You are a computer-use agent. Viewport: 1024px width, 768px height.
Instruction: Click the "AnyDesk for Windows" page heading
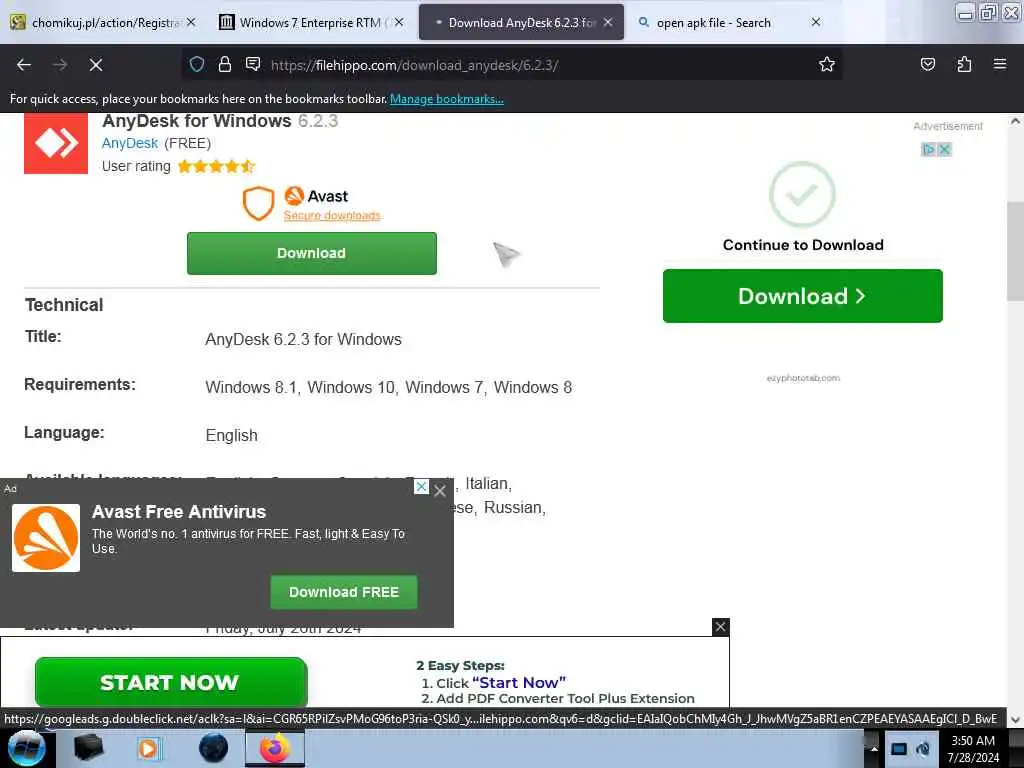pyautogui.click(x=197, y=121)
